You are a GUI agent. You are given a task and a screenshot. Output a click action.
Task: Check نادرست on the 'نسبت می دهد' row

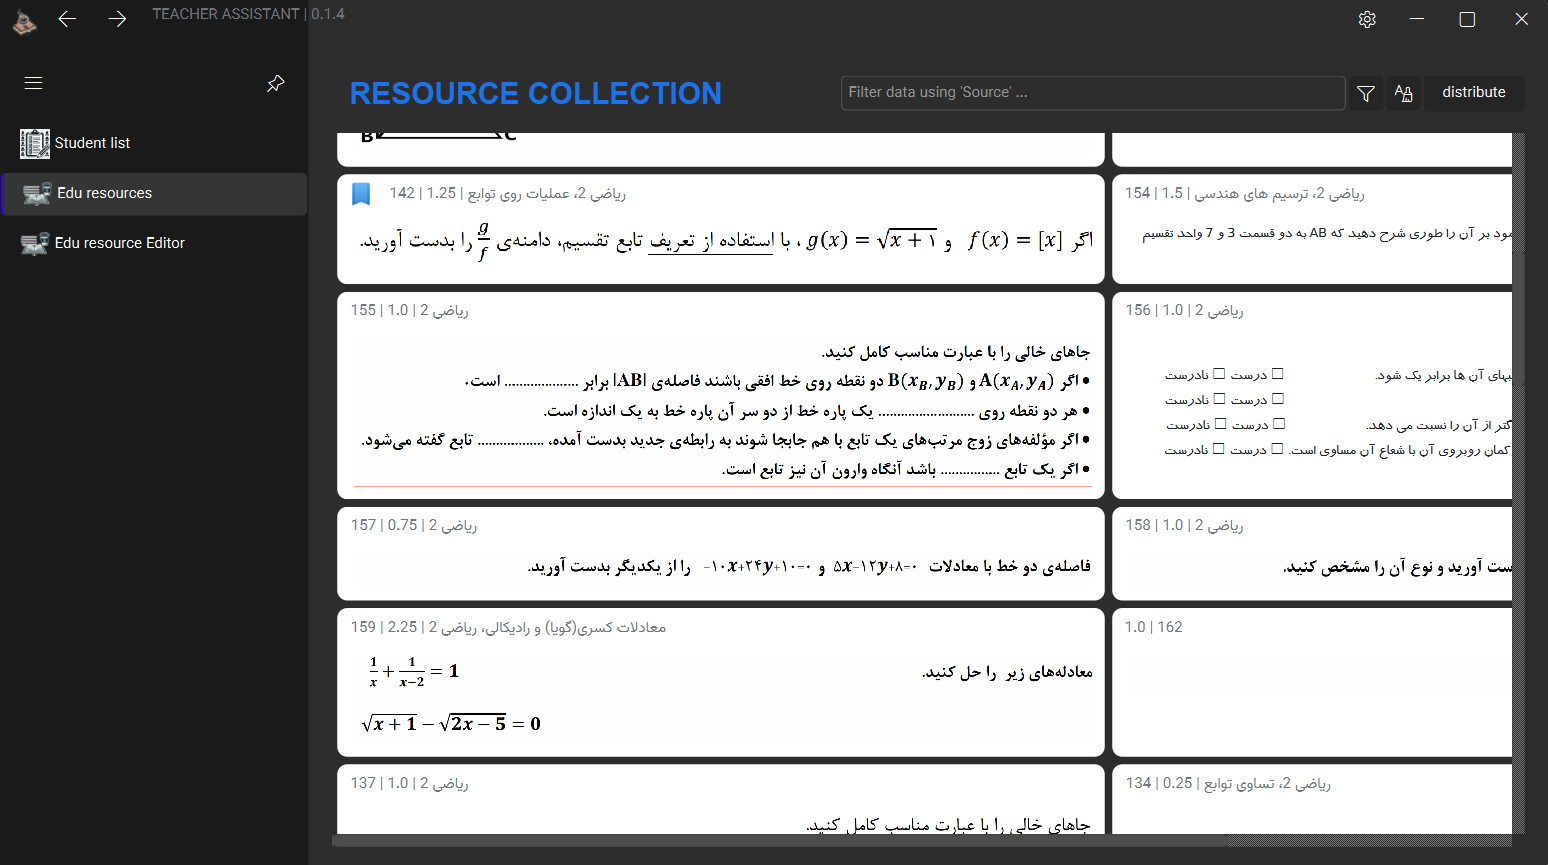click(1220, 424)
